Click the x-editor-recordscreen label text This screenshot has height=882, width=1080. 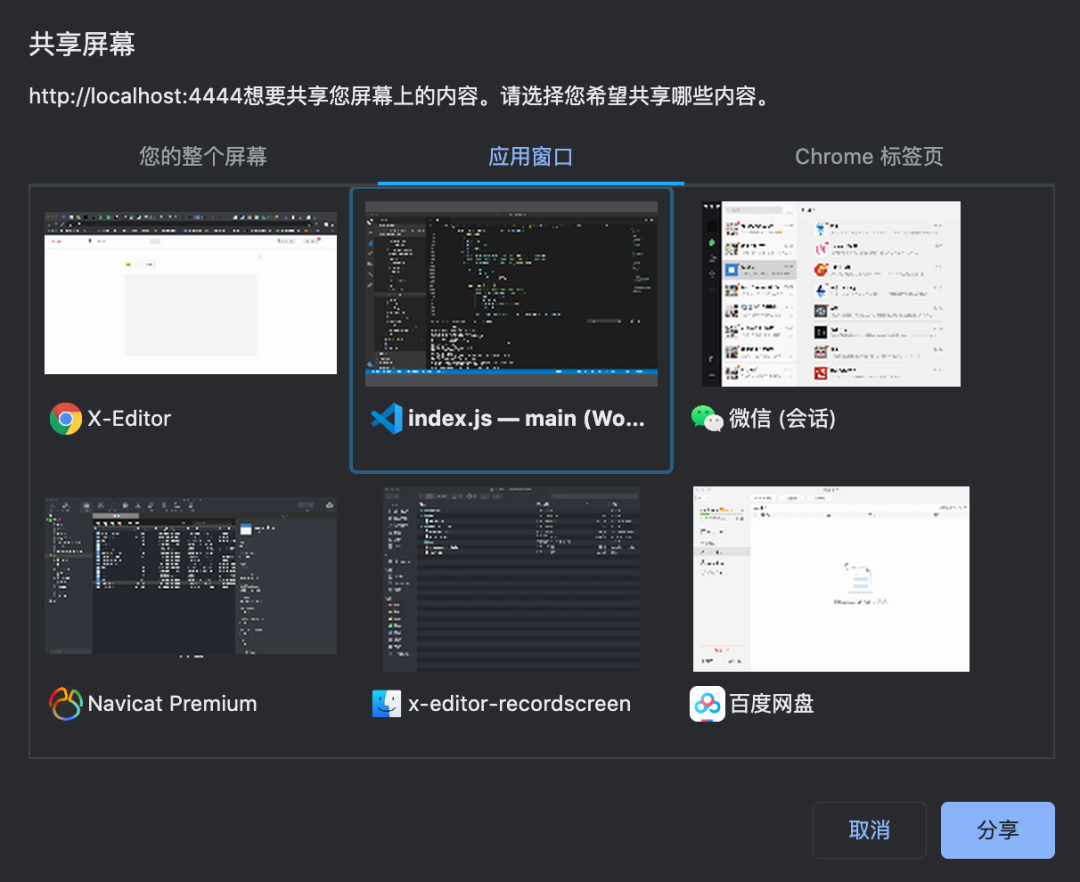[519, 704]
